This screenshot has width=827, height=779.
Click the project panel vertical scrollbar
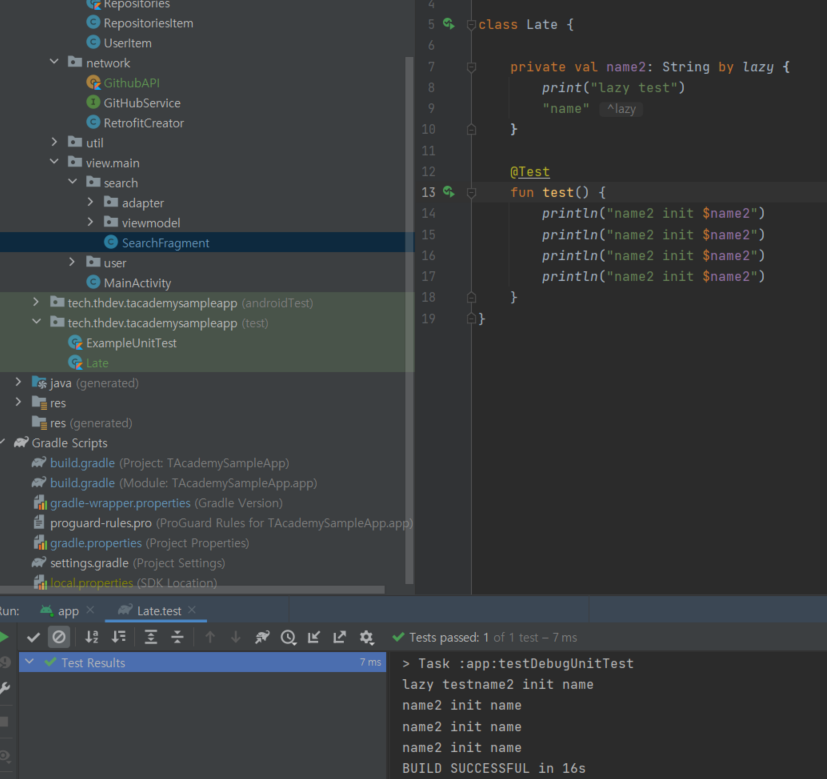[x=410, y=300]
